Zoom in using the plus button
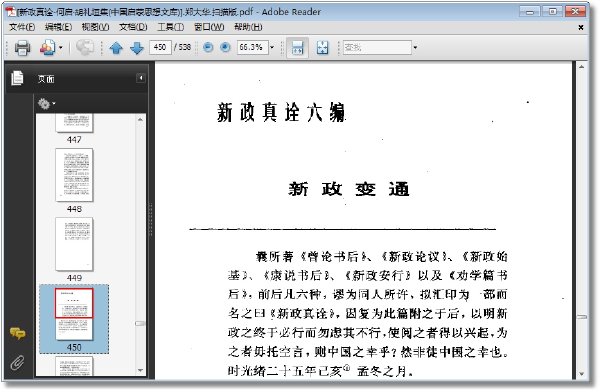 click(225, 47)
